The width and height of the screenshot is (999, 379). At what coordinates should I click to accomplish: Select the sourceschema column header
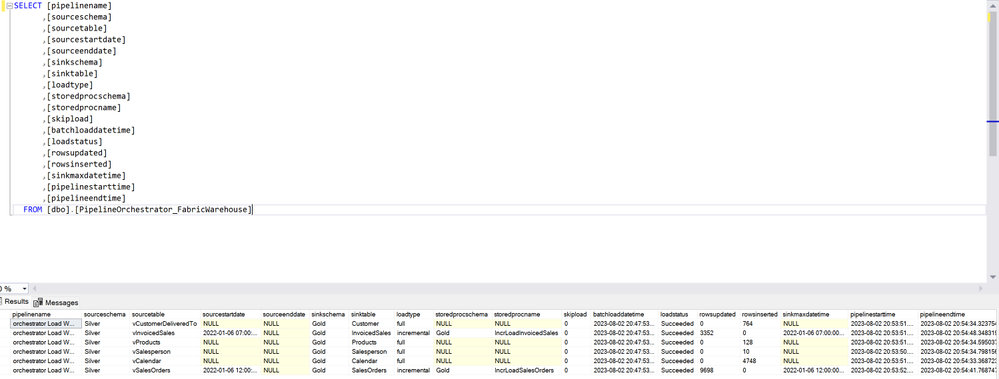(106, 315)
